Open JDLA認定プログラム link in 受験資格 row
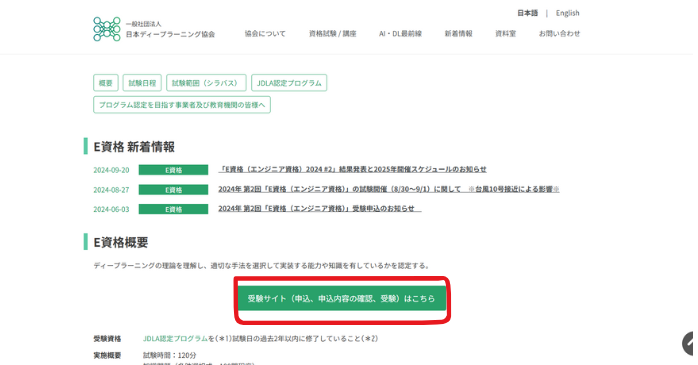 point(175,339)
